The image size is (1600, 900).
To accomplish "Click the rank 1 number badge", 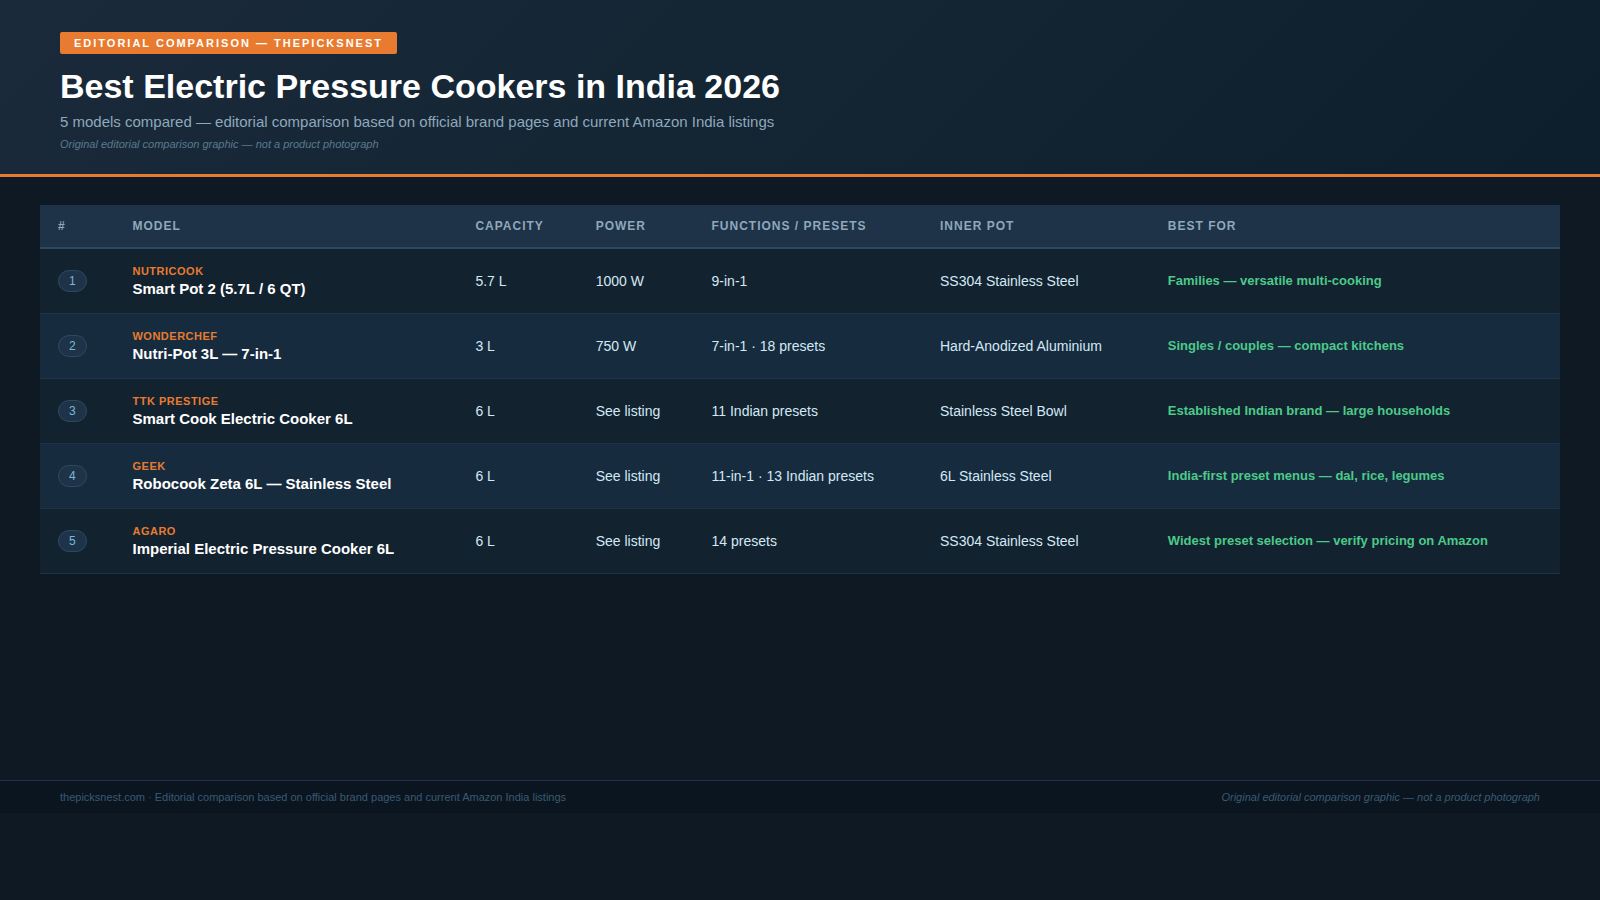I will (72, 281).
